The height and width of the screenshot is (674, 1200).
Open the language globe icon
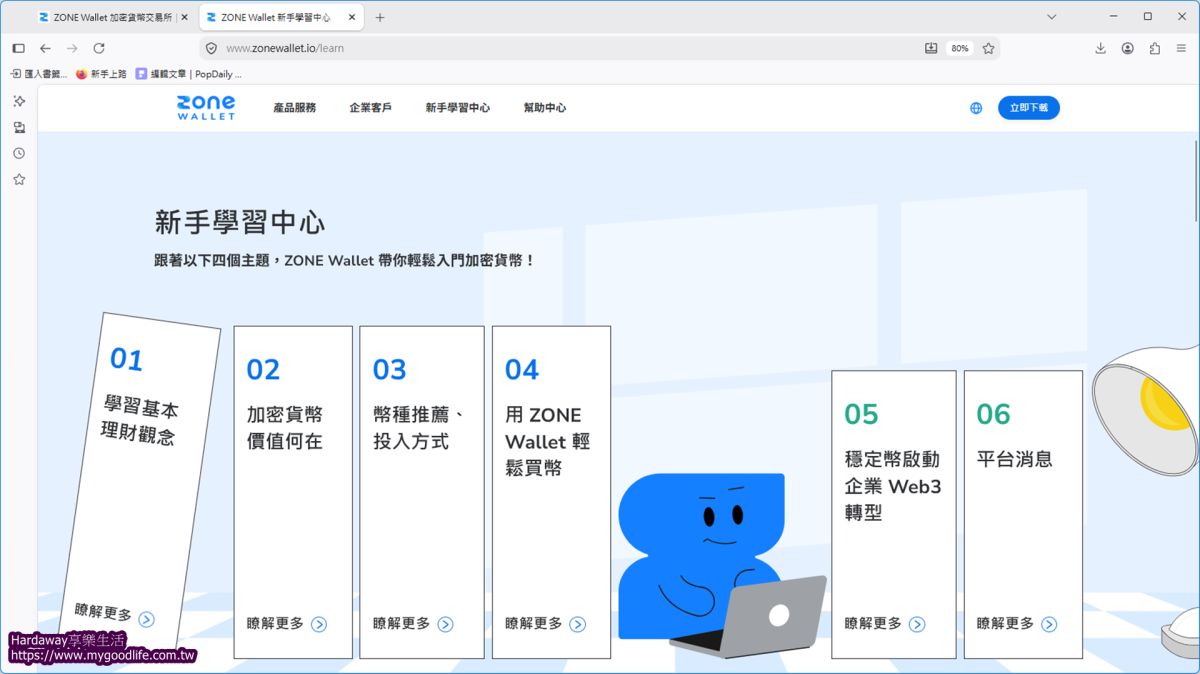[x=976, y=108]
